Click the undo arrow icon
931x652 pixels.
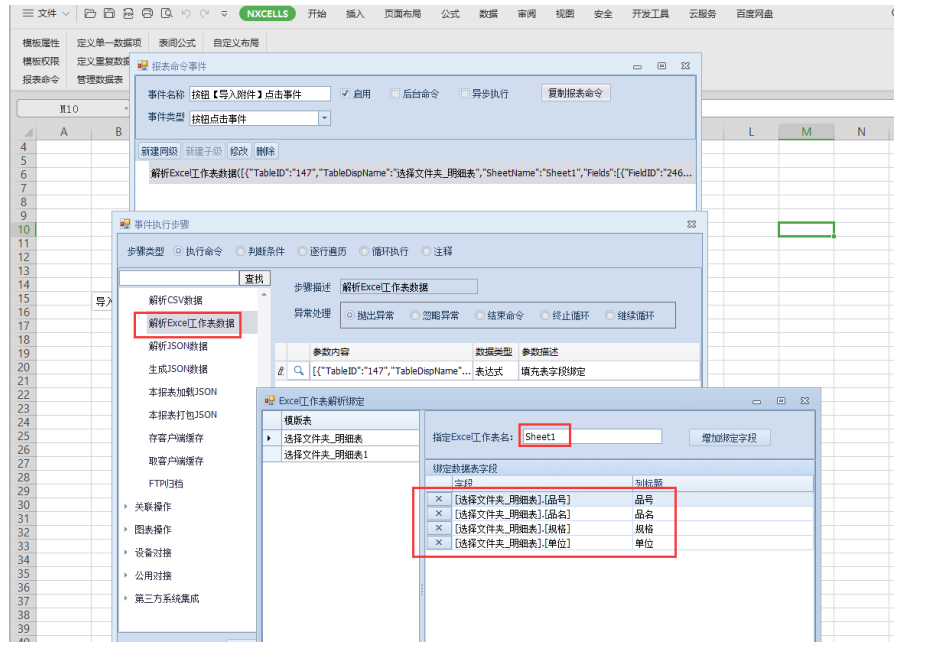[186, 14]
